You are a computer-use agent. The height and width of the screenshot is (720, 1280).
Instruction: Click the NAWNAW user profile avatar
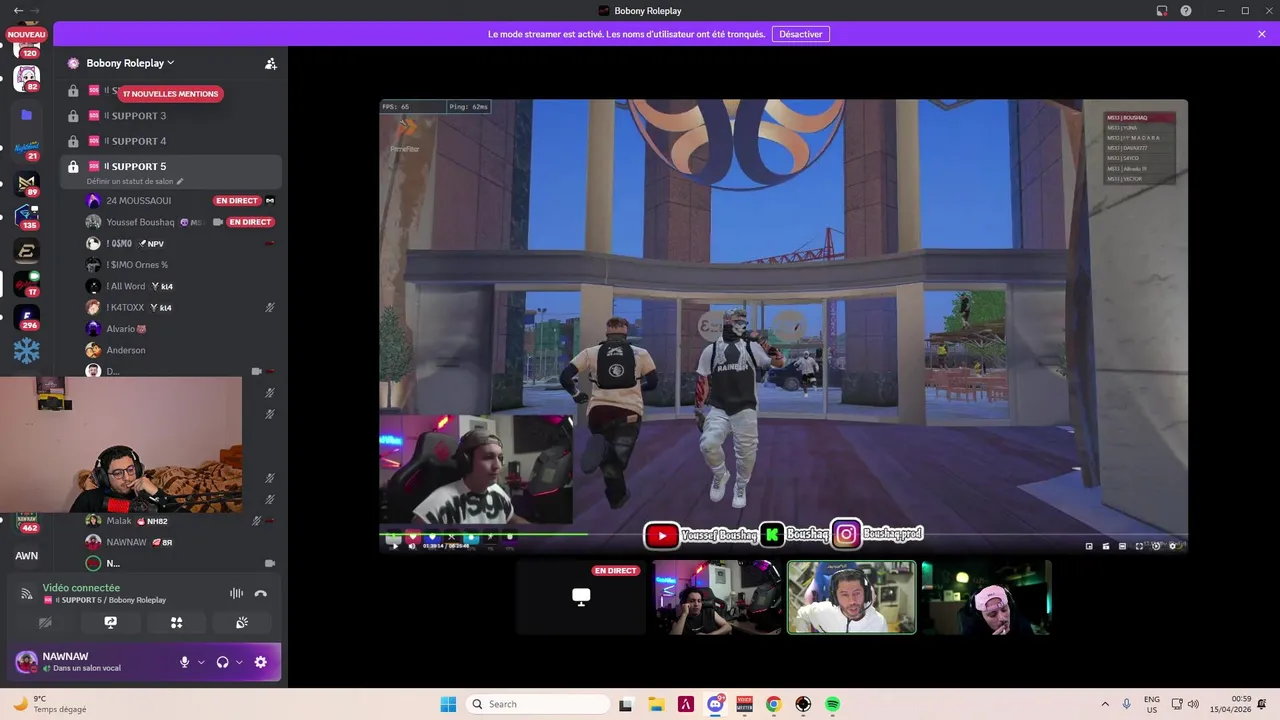[x=27, y=662]
